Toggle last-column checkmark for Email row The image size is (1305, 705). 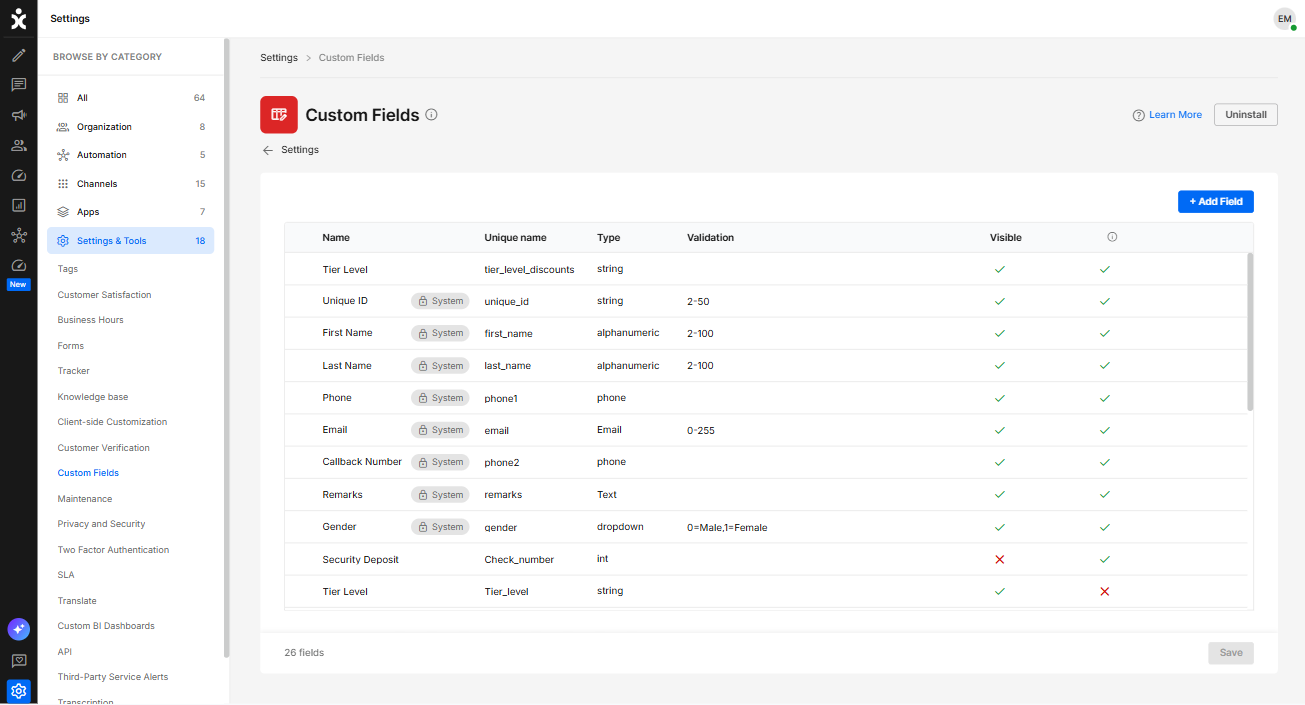(x=1105, y=430)
